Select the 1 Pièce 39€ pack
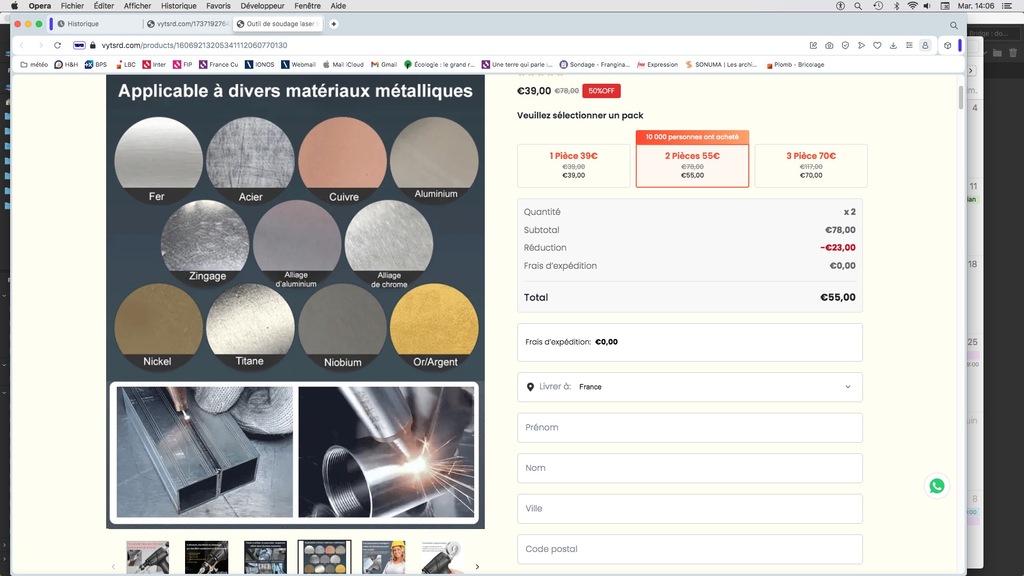This screenshot has height=576, width=1024. (573, 165)
